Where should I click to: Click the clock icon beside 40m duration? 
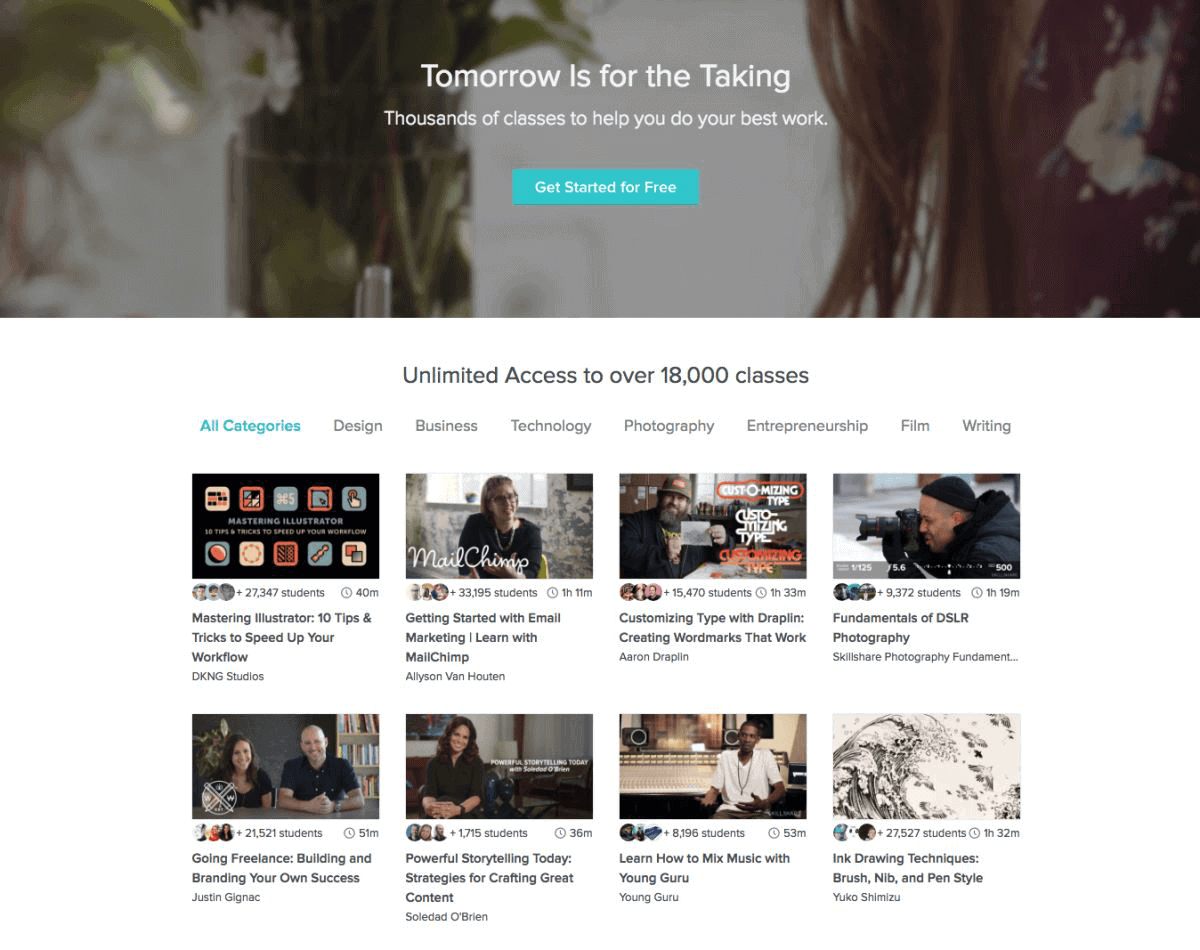point(346,593)
